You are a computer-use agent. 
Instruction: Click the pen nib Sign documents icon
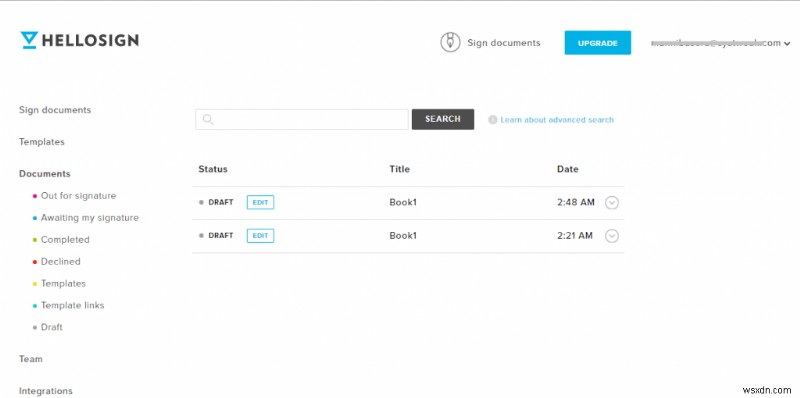(450, 42)
